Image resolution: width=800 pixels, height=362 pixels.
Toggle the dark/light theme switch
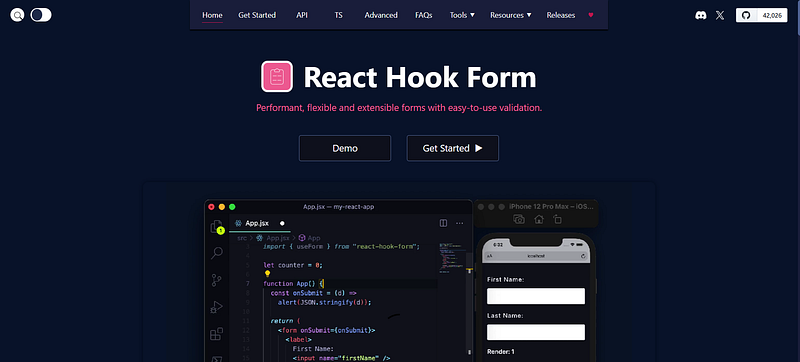41,15
